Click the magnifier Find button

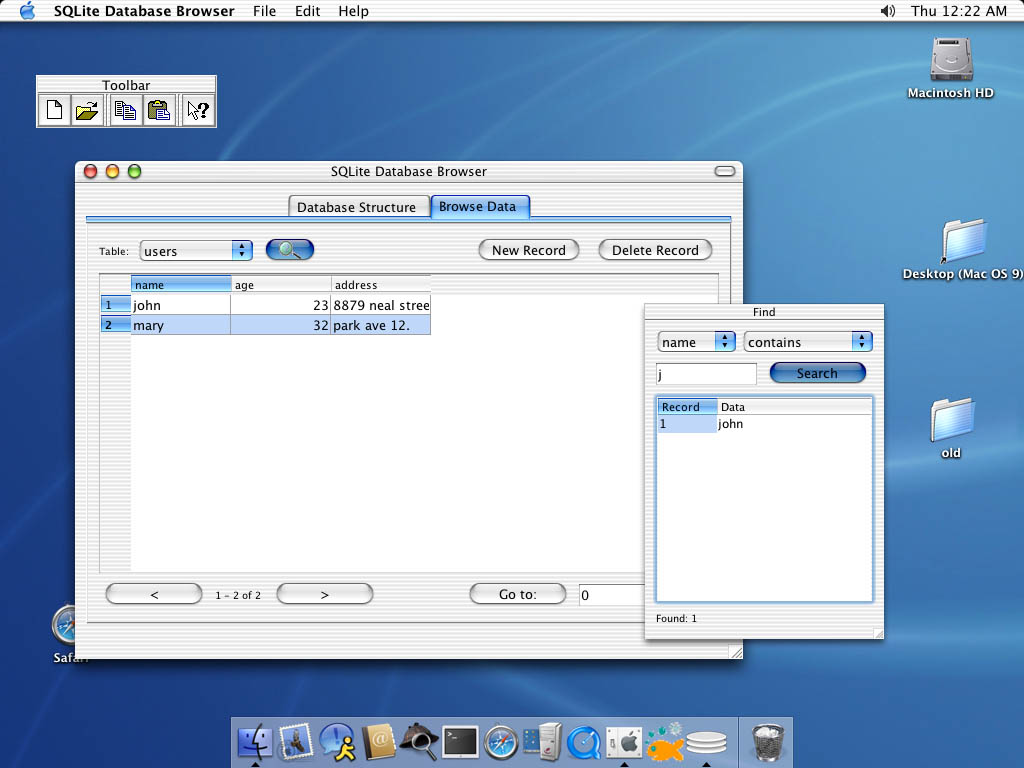pos(290,249)
